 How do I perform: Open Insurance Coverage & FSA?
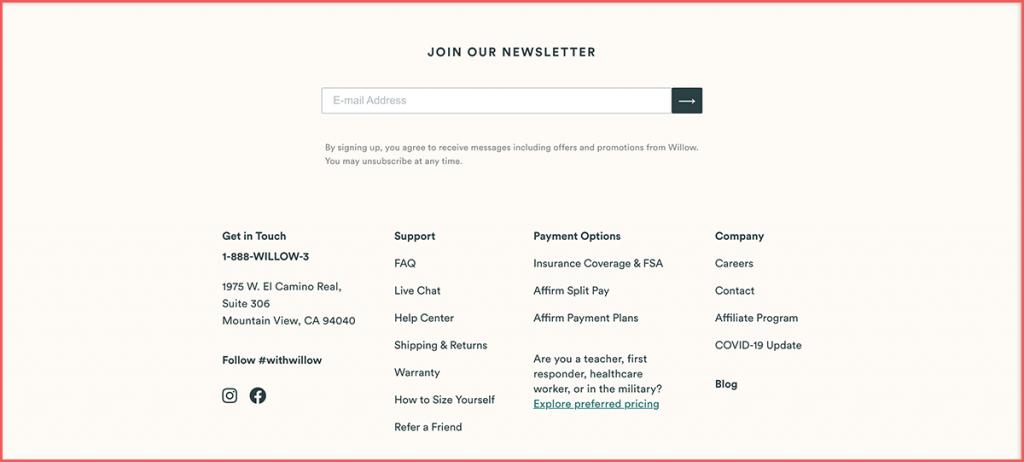(x=598, y=263)
